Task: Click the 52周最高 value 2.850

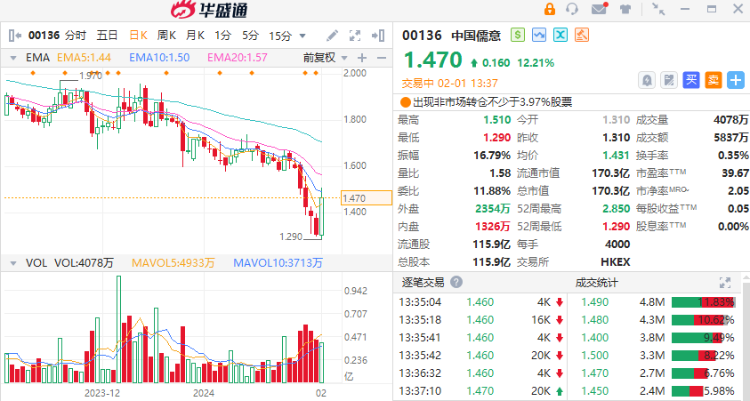Action: [x=616, y=209]
